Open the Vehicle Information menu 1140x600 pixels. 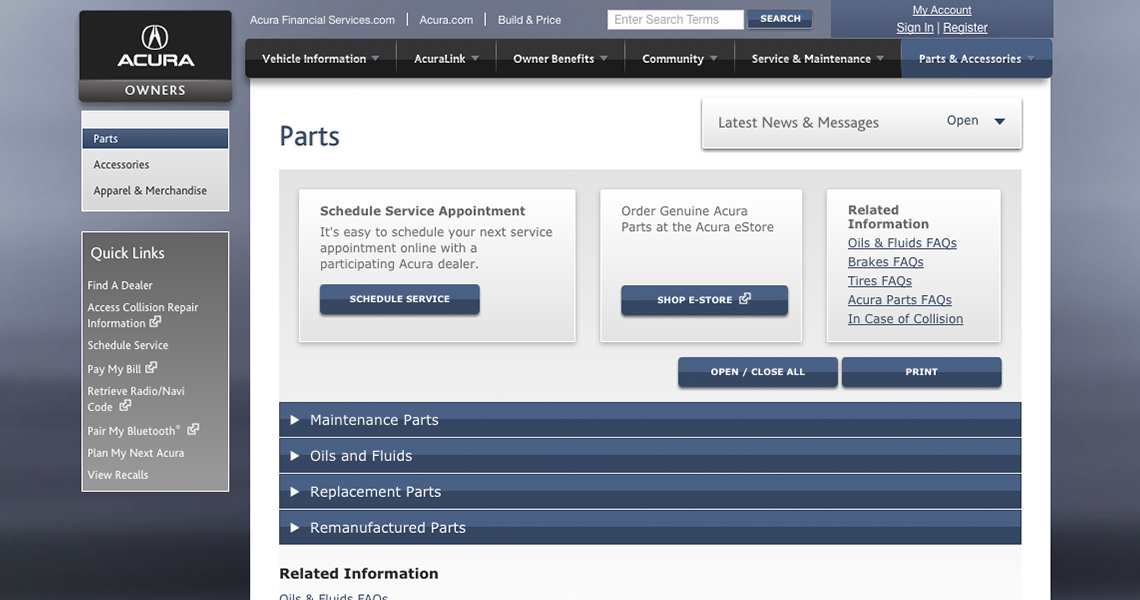320,59
